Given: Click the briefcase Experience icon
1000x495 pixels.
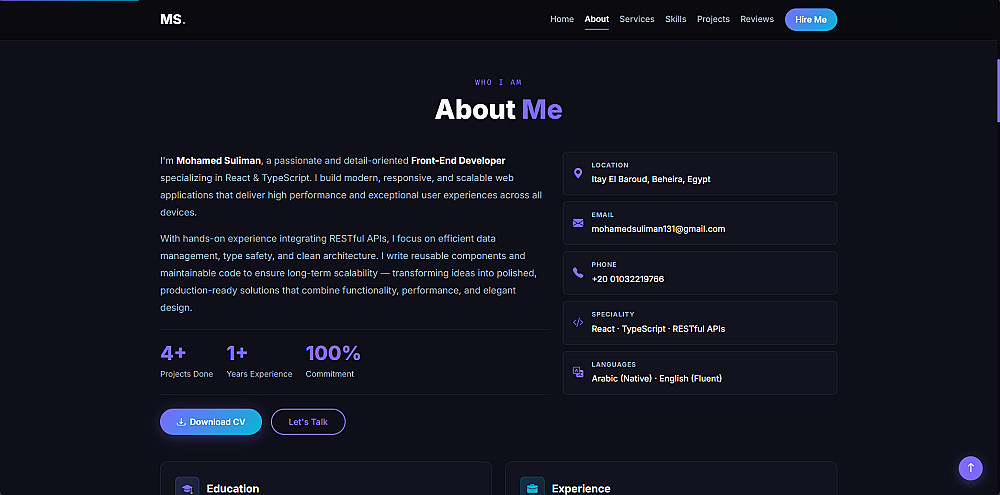Looking at the screenshot, I should coord(532,487).
